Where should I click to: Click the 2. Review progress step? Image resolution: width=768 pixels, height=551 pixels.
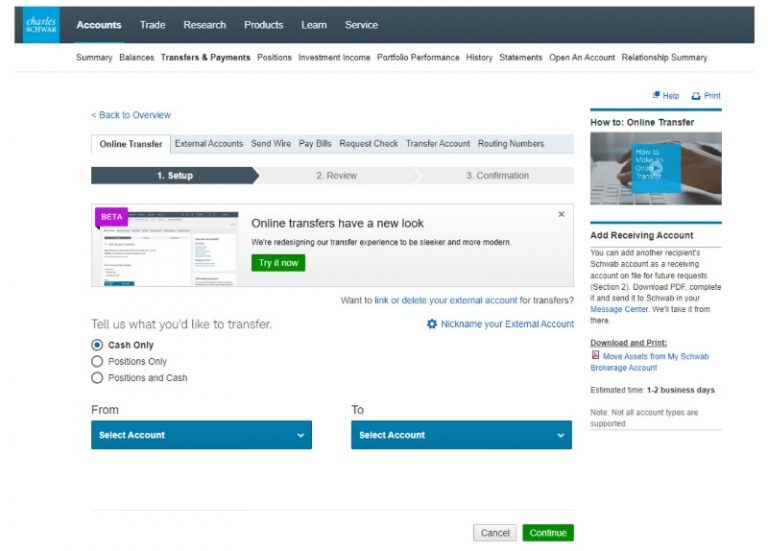336,175
